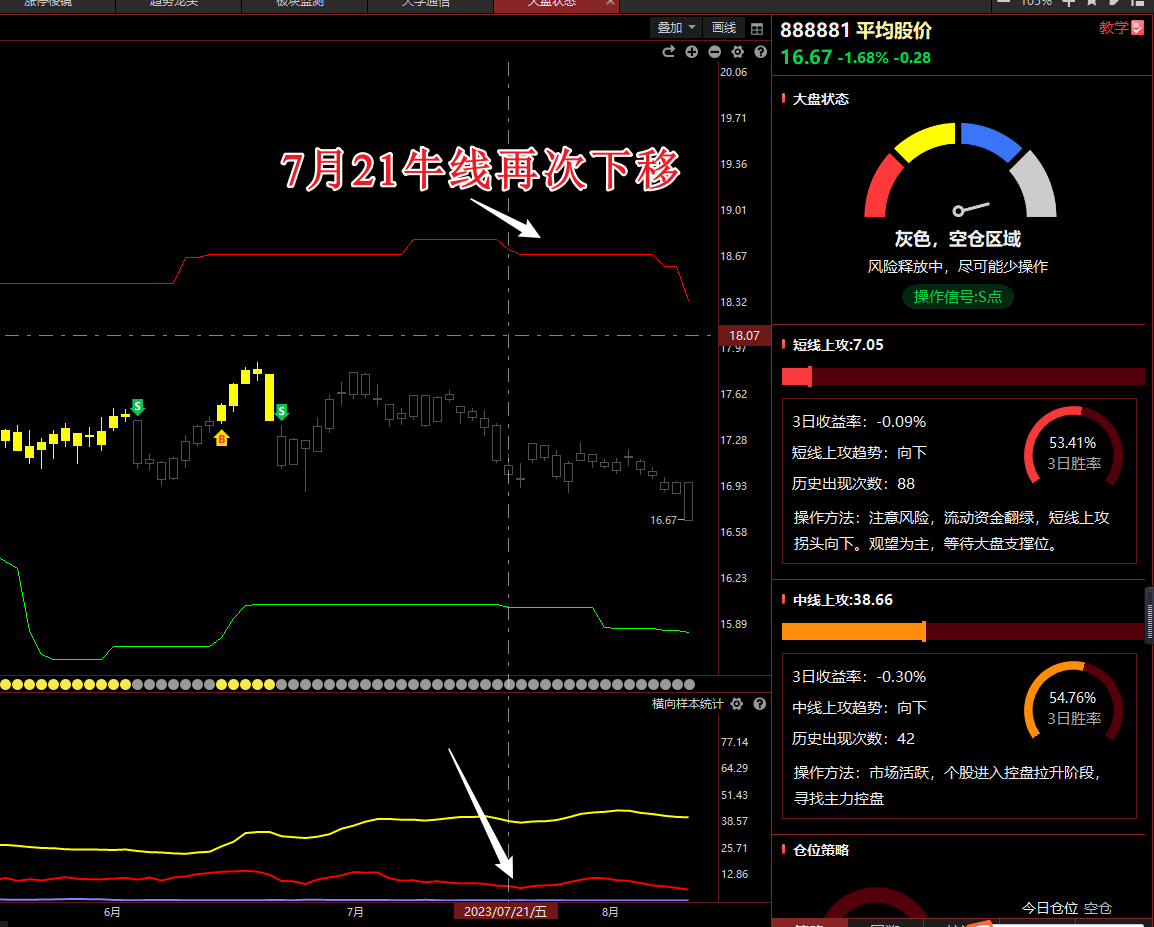Select the first green S sell marker in June
This screenshot has width=1154, height=927.
pyautogui.click(x=138, y=406)
